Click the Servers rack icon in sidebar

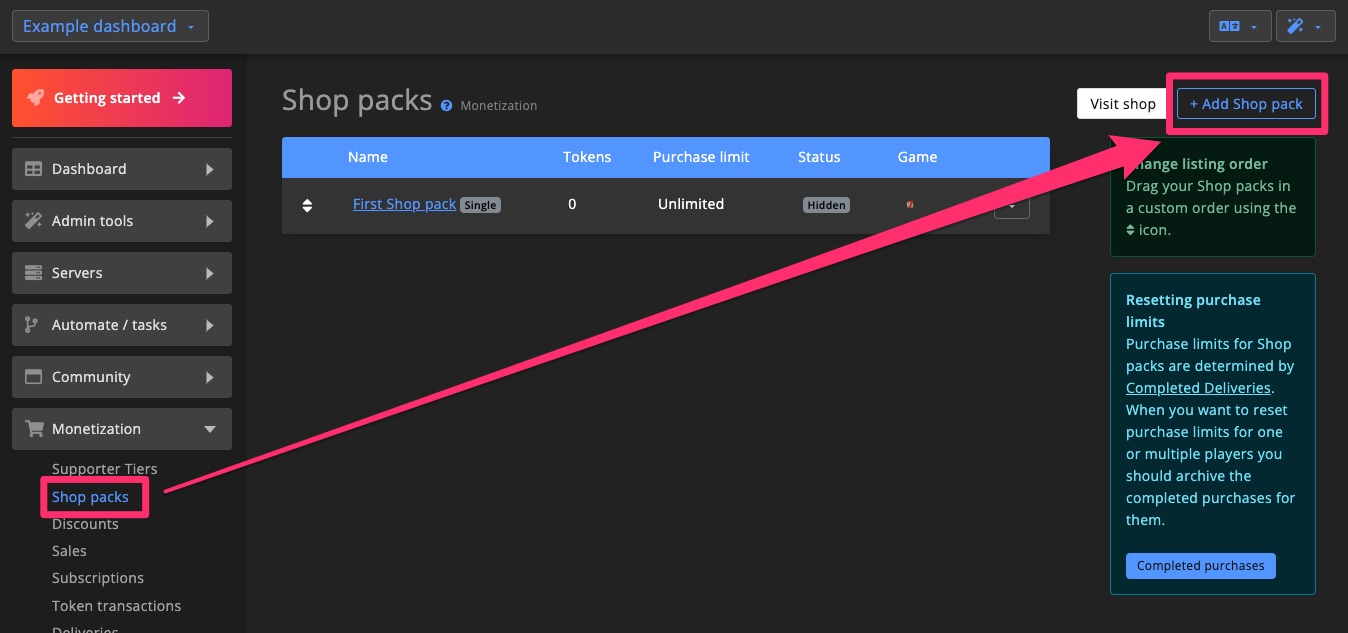(33, 273)
